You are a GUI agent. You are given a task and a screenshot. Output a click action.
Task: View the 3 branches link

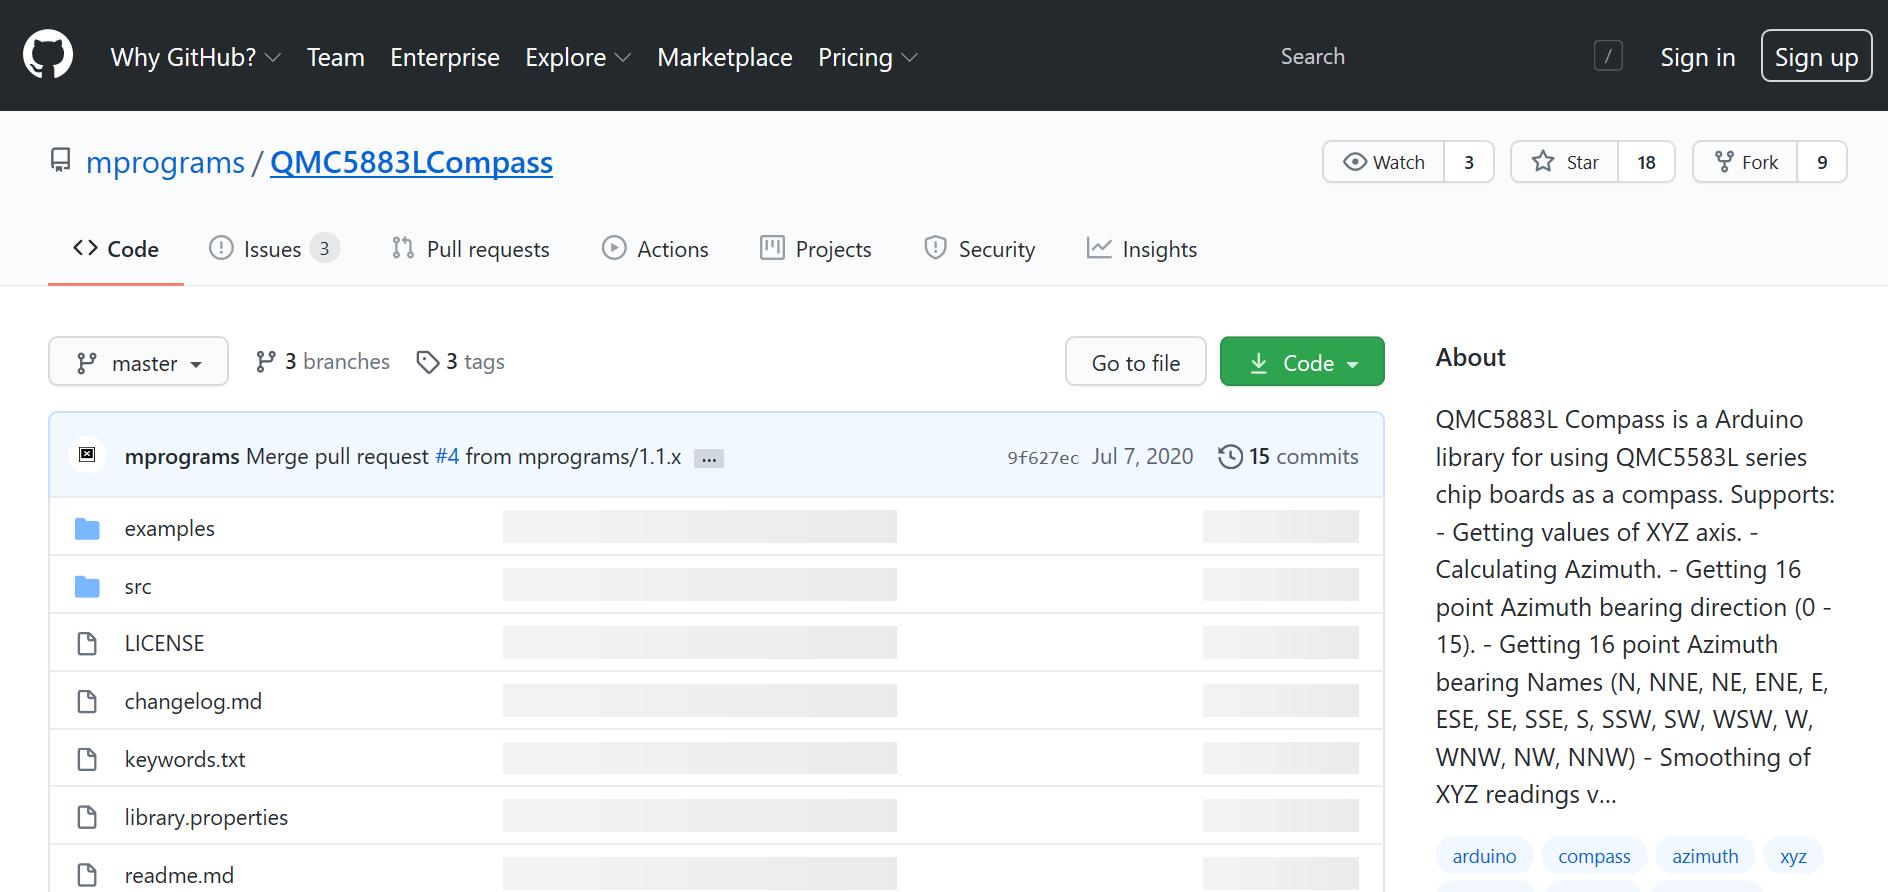click(x=323, y=361)
